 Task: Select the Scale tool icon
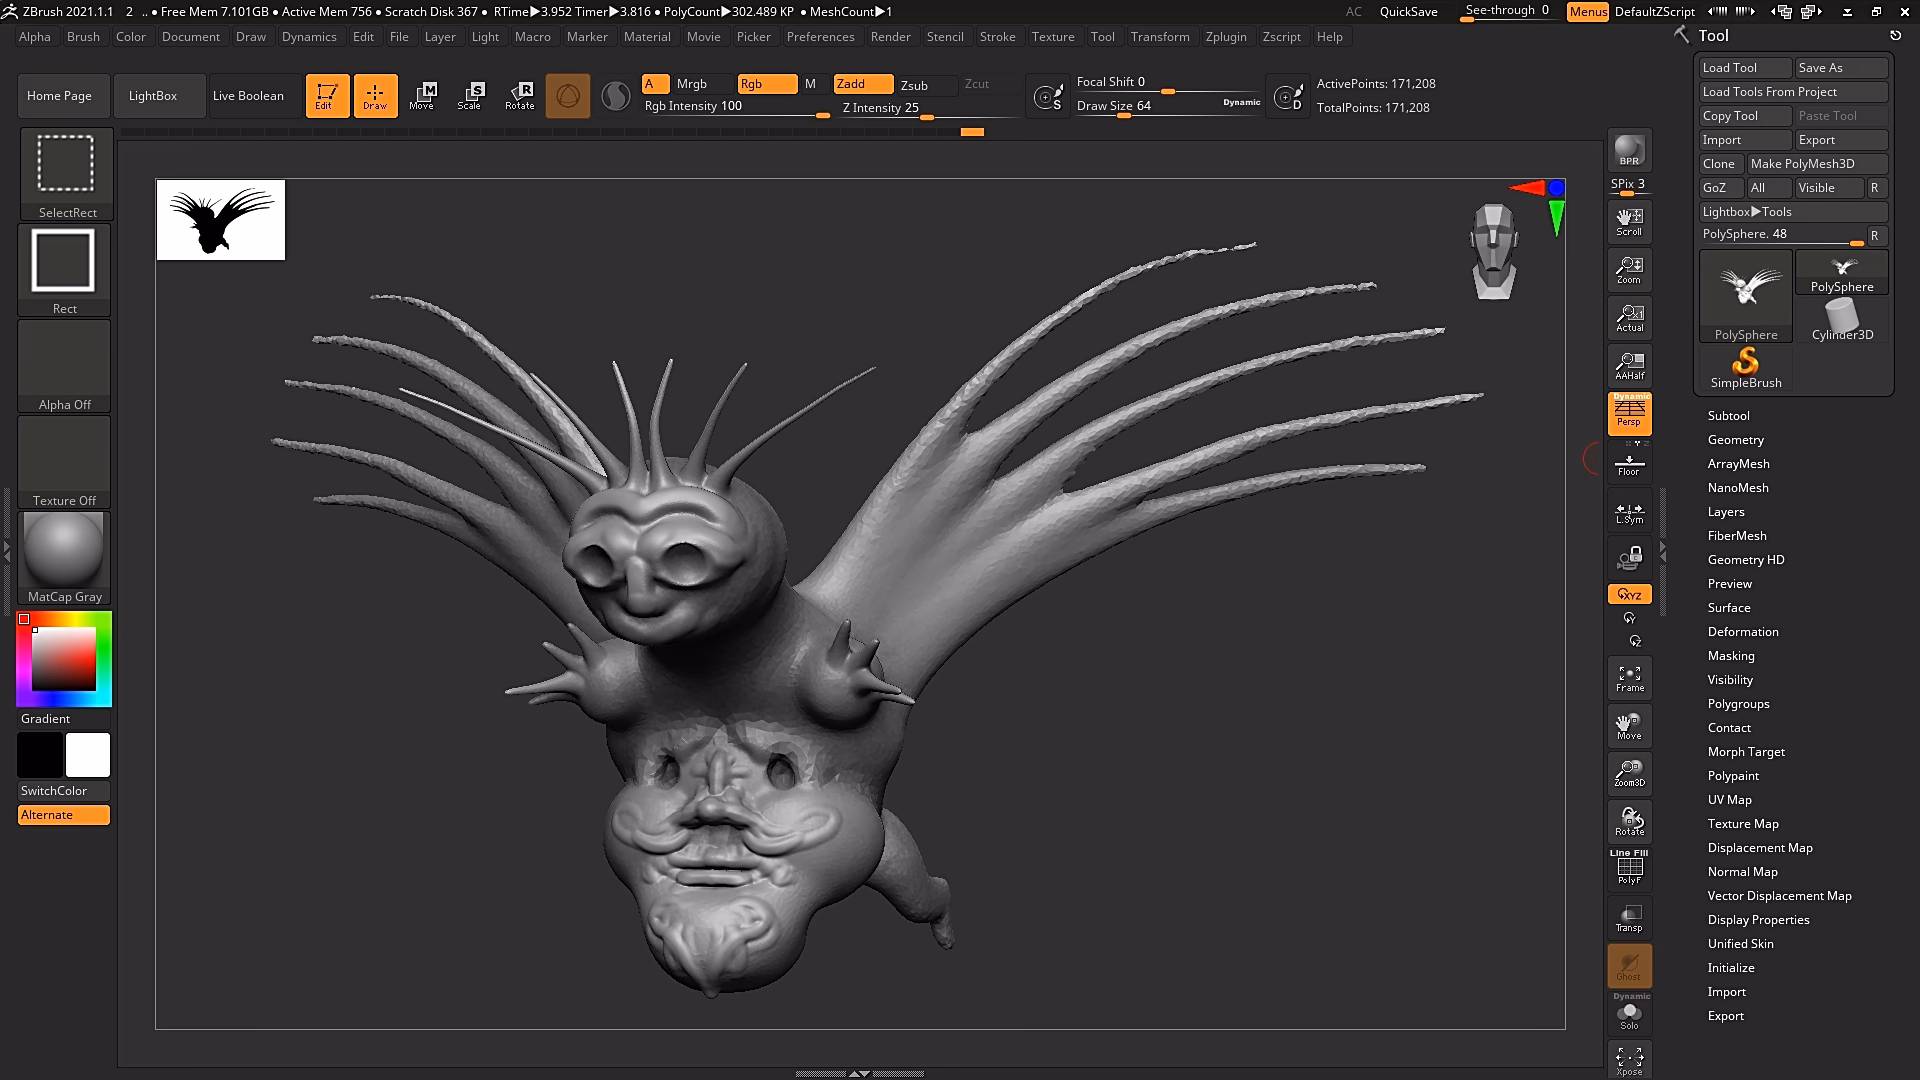469,95
